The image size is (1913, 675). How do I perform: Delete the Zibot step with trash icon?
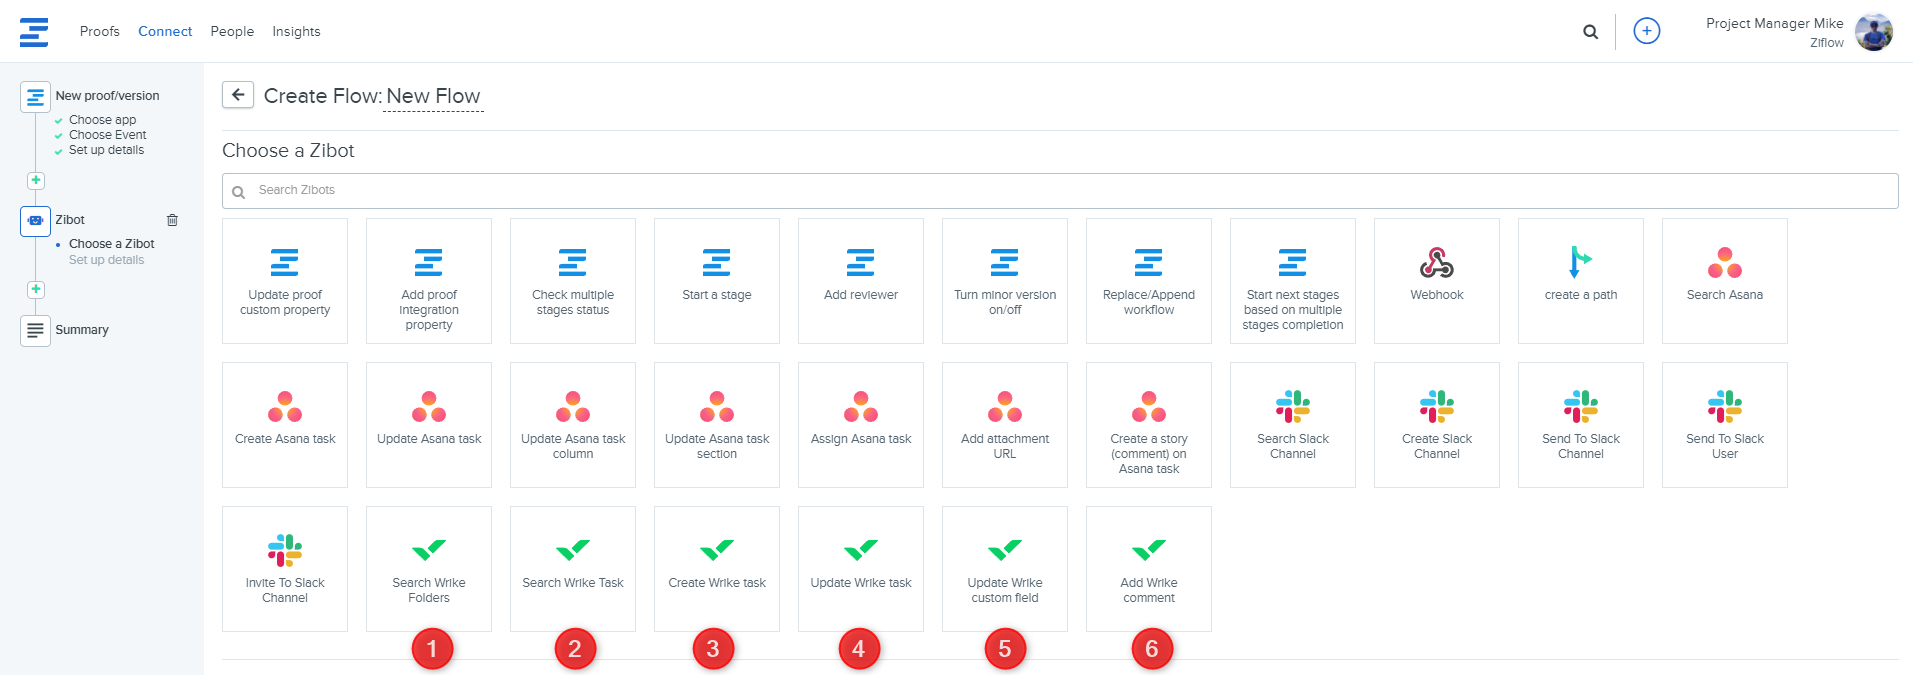(x=172, y=220)
